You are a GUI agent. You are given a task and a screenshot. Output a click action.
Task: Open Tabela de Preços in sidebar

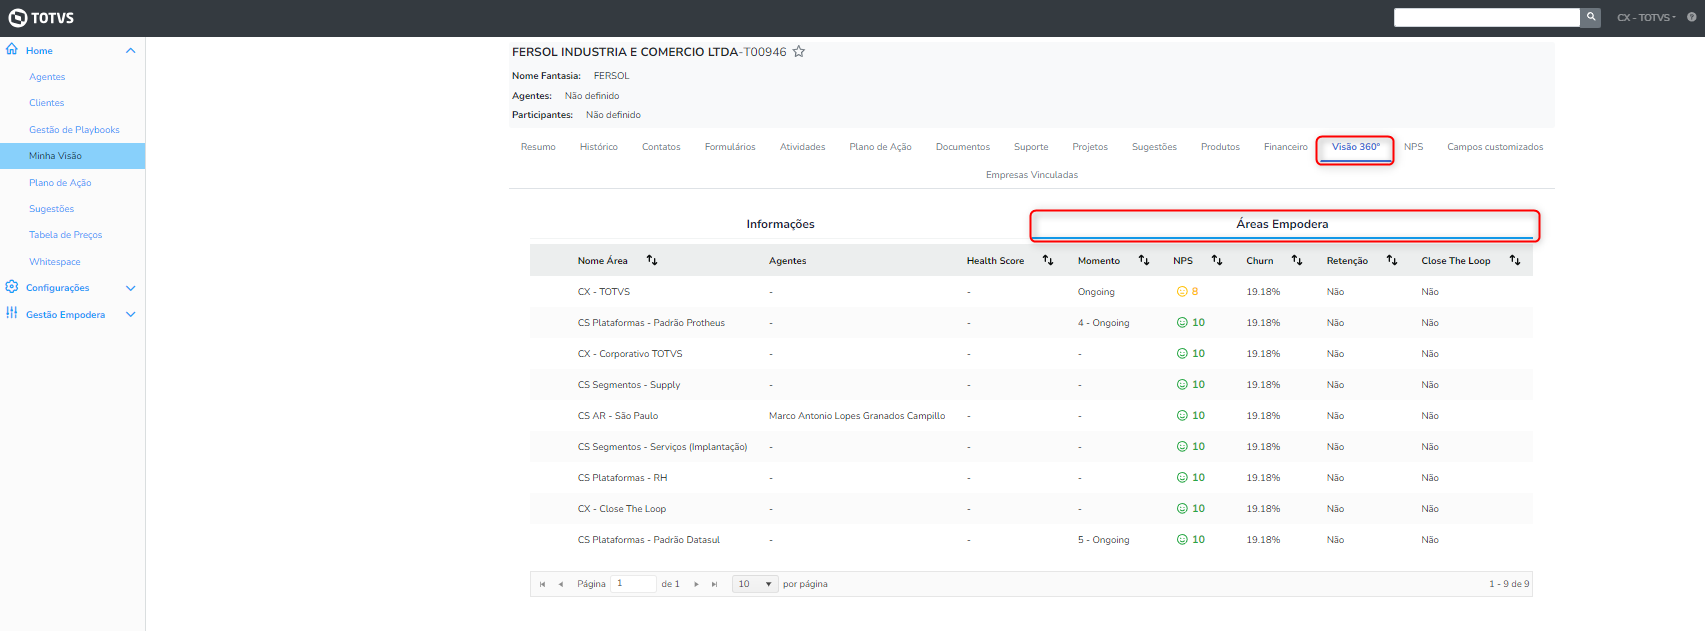click(65, 235)
